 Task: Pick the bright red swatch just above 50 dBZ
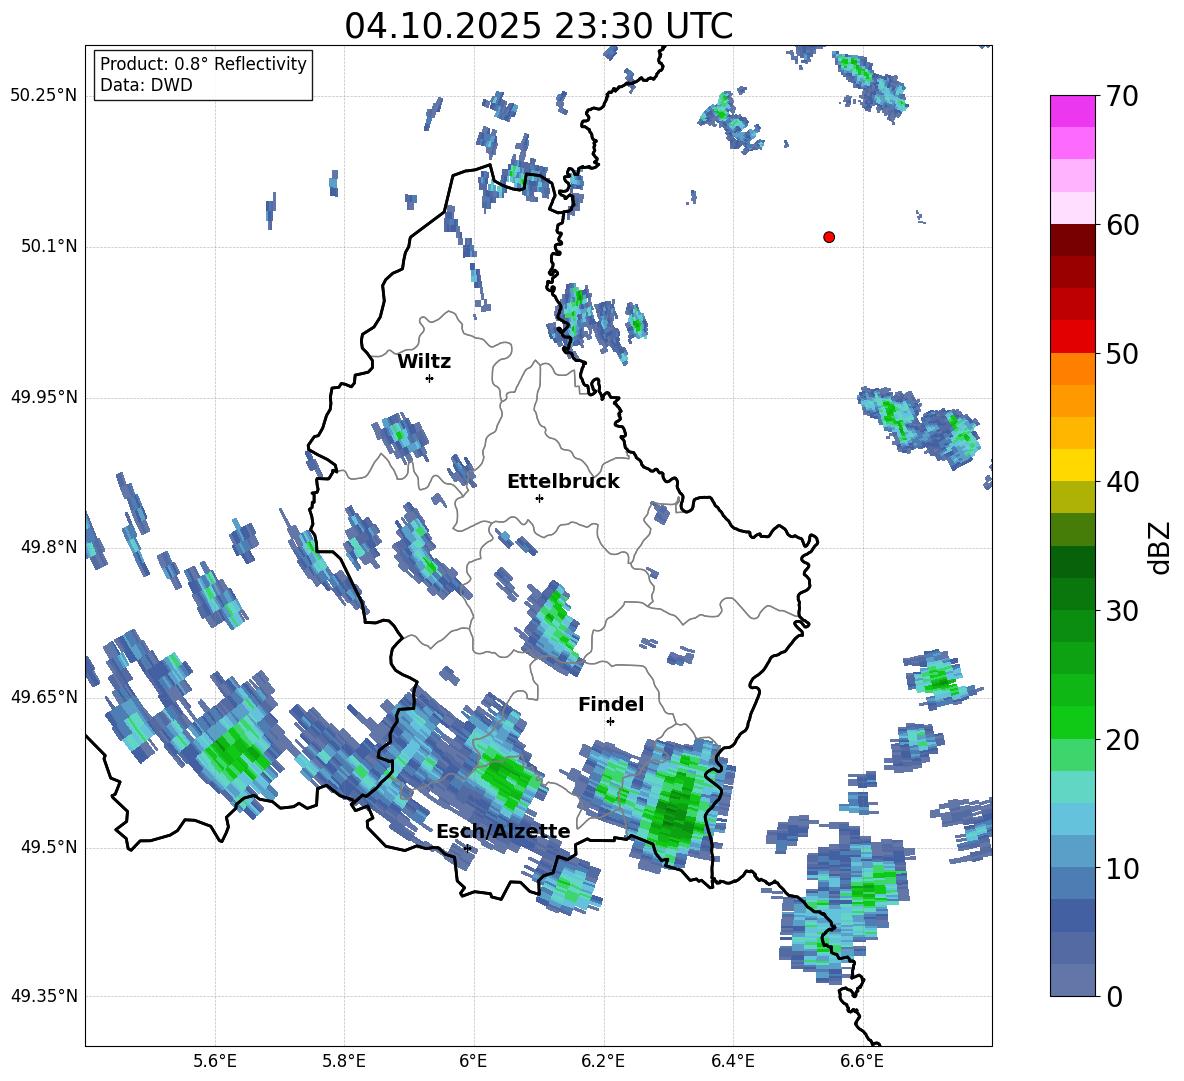(x=1073, y=336)
